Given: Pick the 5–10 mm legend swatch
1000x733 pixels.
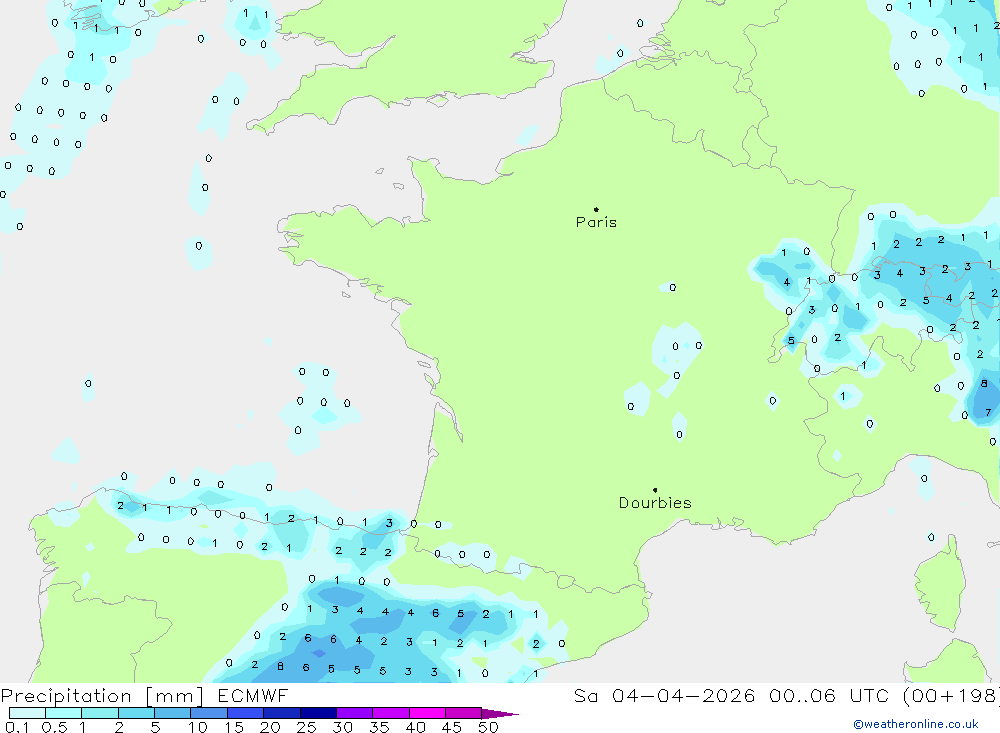Looking at the screenshot, I should [x=173, y=713].
